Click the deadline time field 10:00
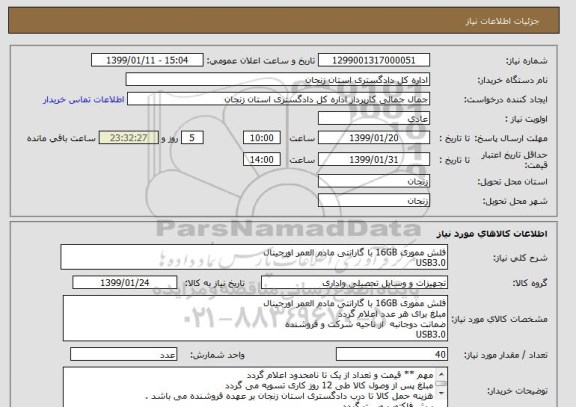The image size is (576, 407). 262,138
